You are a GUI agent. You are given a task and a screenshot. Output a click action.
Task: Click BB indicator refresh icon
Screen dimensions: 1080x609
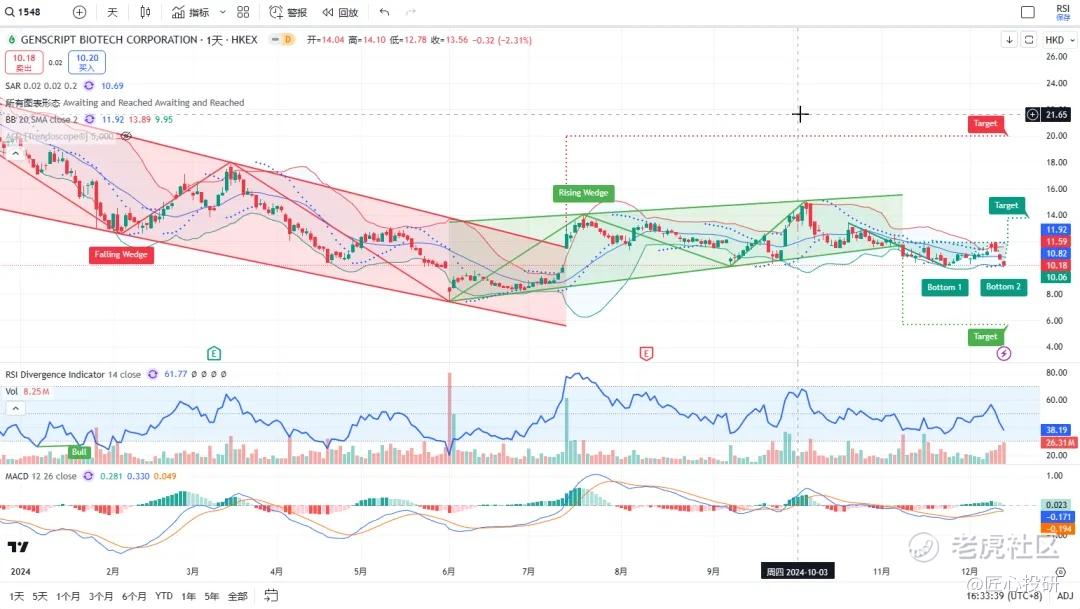point(89,119)
